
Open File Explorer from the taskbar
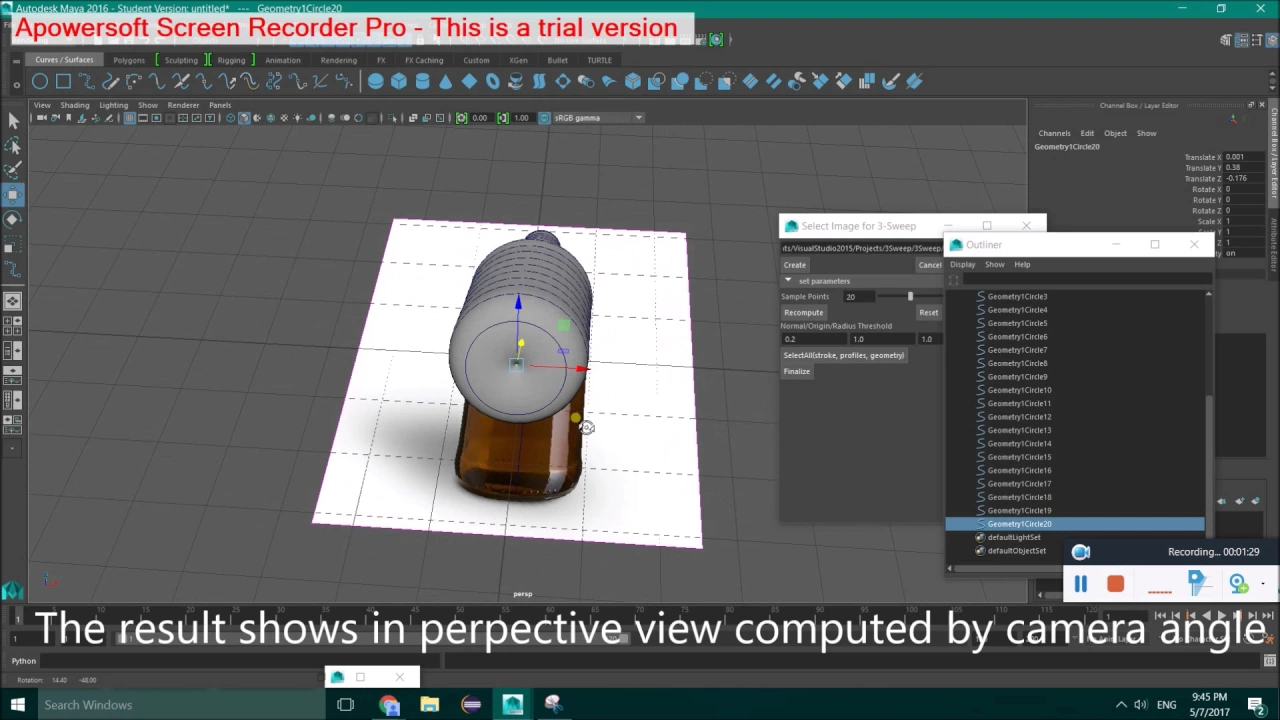(x=429, y=705)
